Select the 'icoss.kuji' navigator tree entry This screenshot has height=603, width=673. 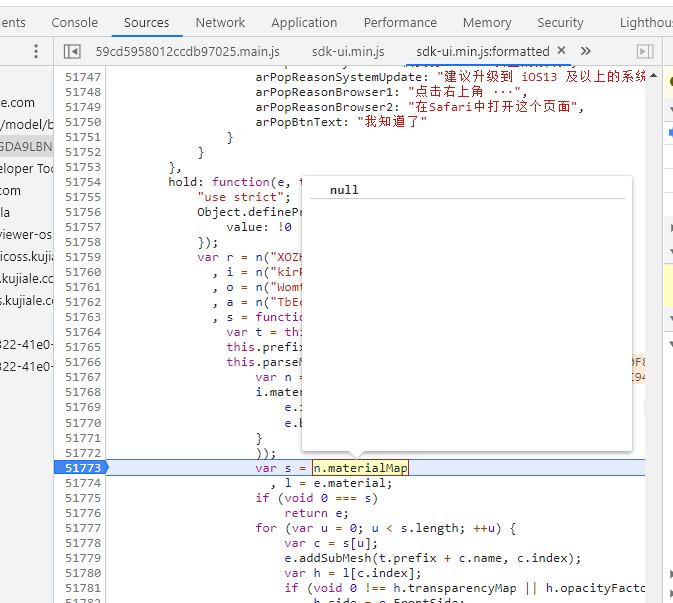(27, 256)
